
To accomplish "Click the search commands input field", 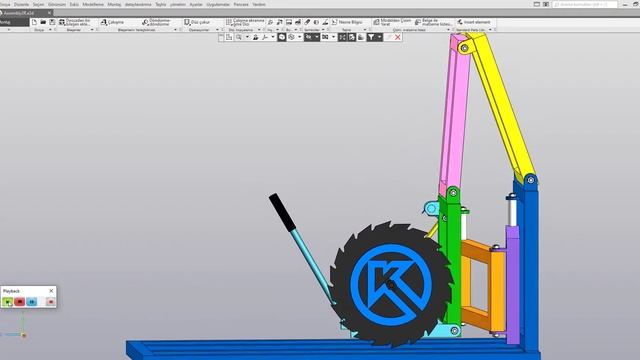I will tap(584, 4).
